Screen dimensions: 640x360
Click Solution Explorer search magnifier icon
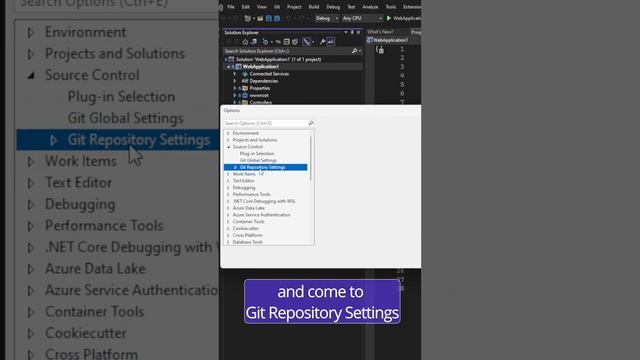[354, 51]
